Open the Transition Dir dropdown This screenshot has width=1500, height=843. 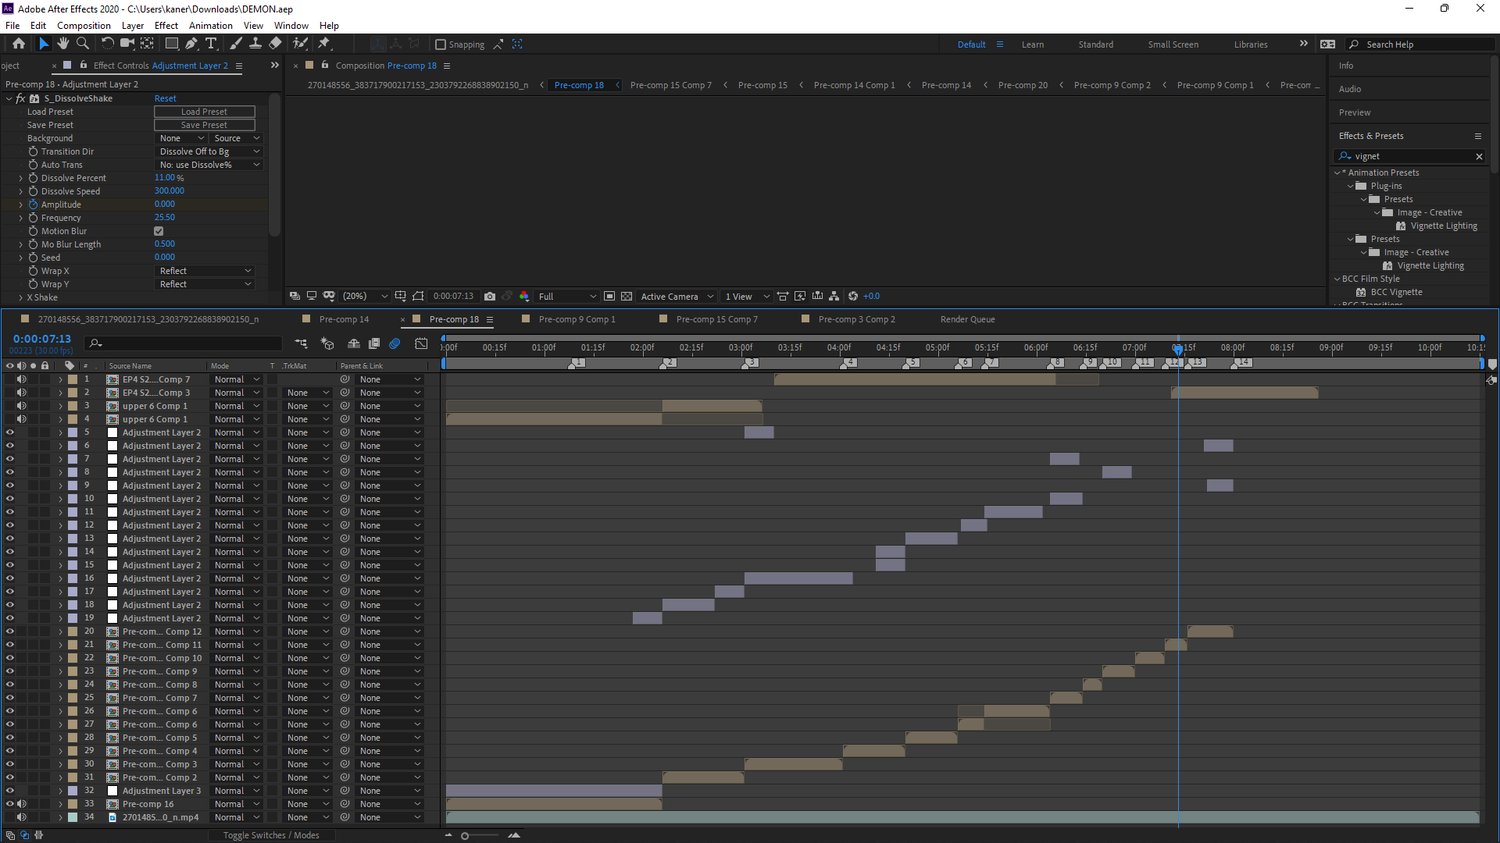pos(209,152)
